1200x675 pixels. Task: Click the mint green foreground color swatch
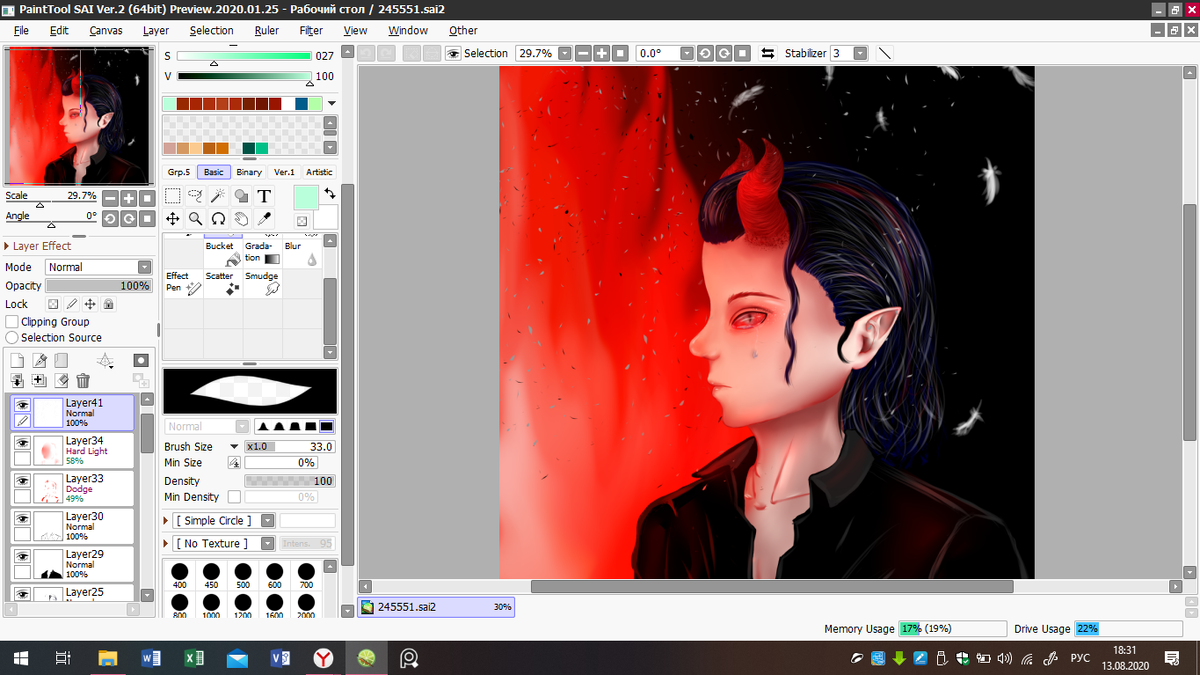click(x=306, y=198)
